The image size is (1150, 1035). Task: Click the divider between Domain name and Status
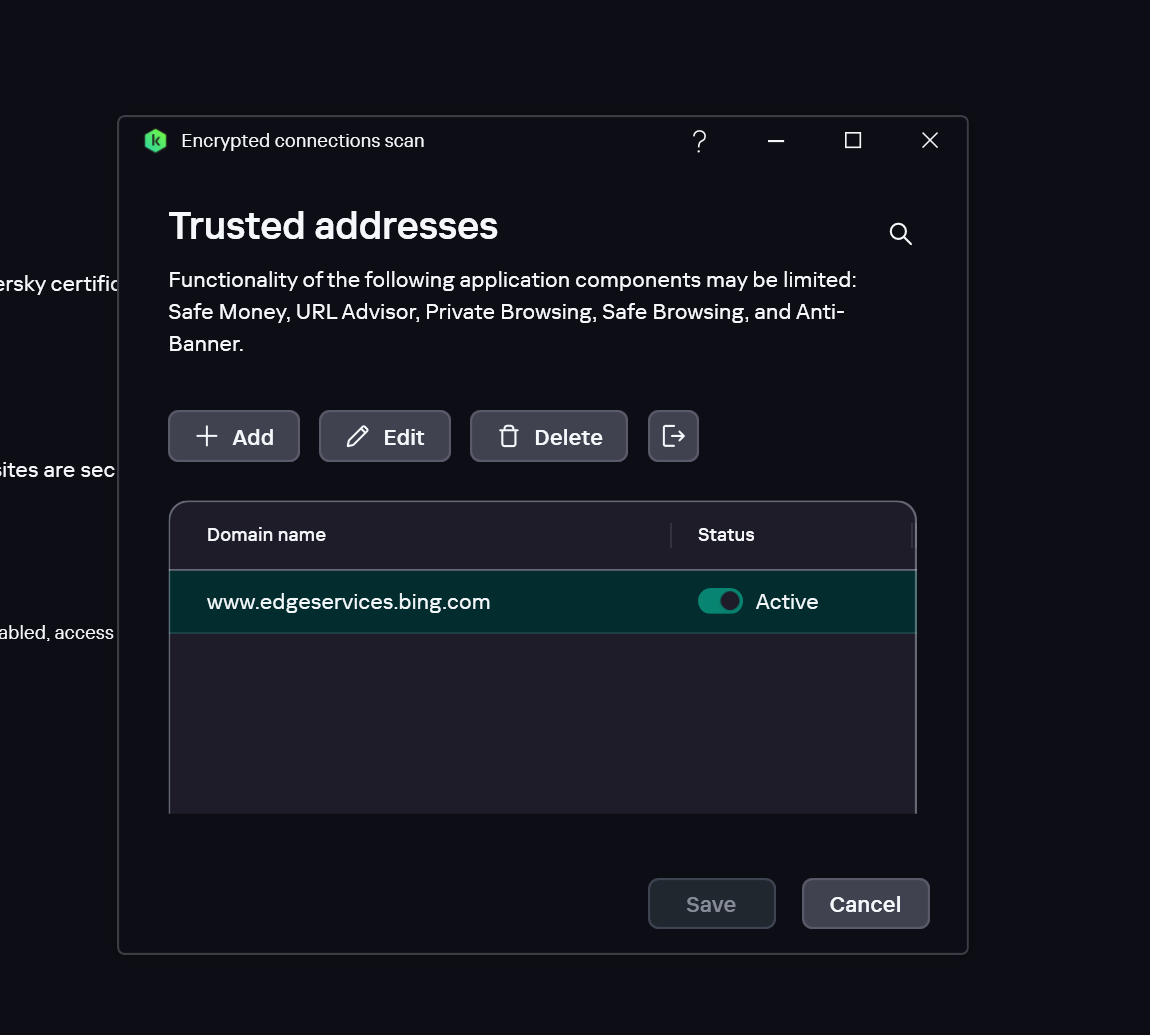point(671,535)
